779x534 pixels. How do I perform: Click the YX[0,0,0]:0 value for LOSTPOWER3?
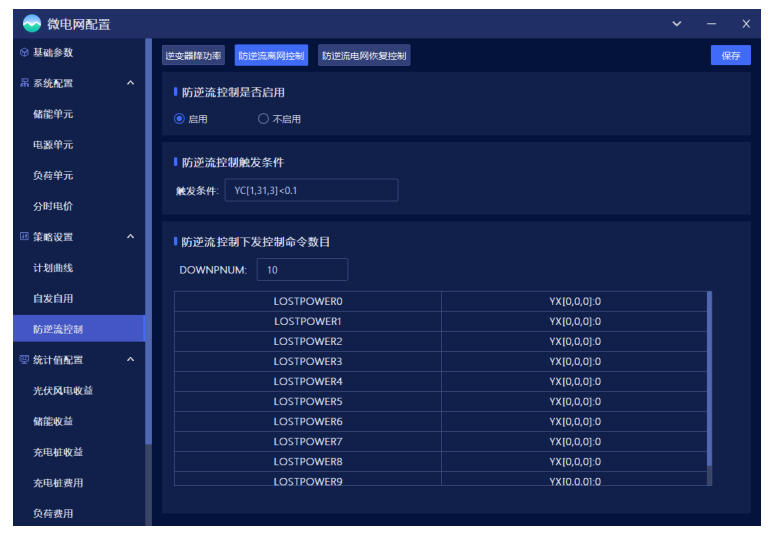[x=575, y=362]
